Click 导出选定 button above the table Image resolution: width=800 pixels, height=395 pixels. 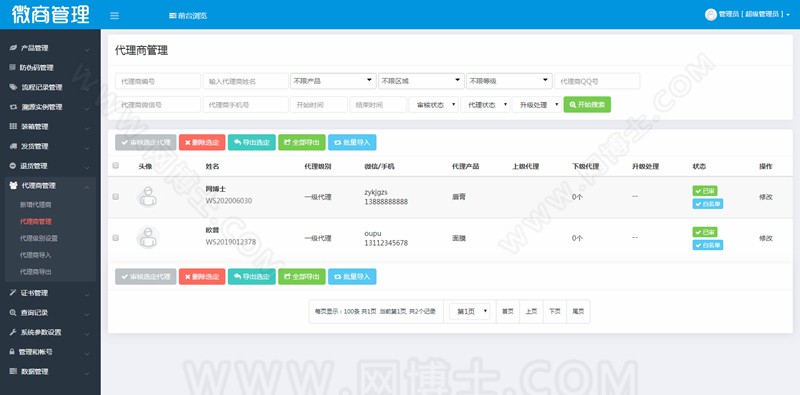tap(252, 142)
